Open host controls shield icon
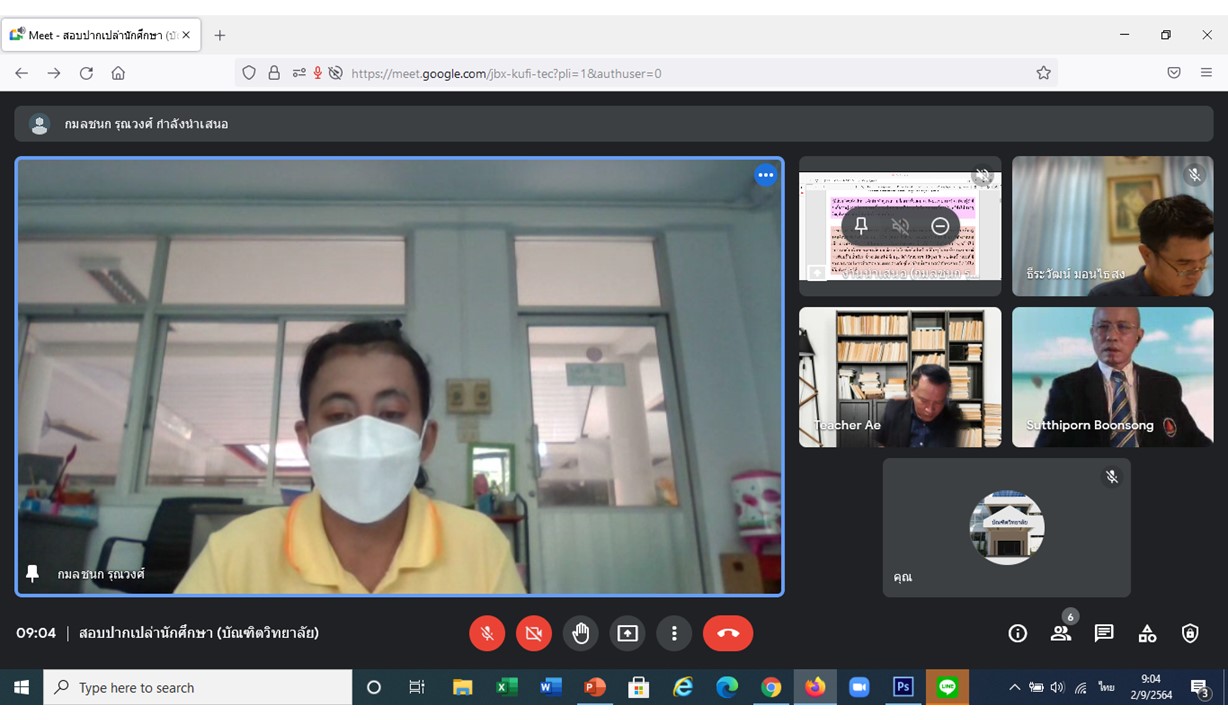1228x720 pixels. (1190, 633)
